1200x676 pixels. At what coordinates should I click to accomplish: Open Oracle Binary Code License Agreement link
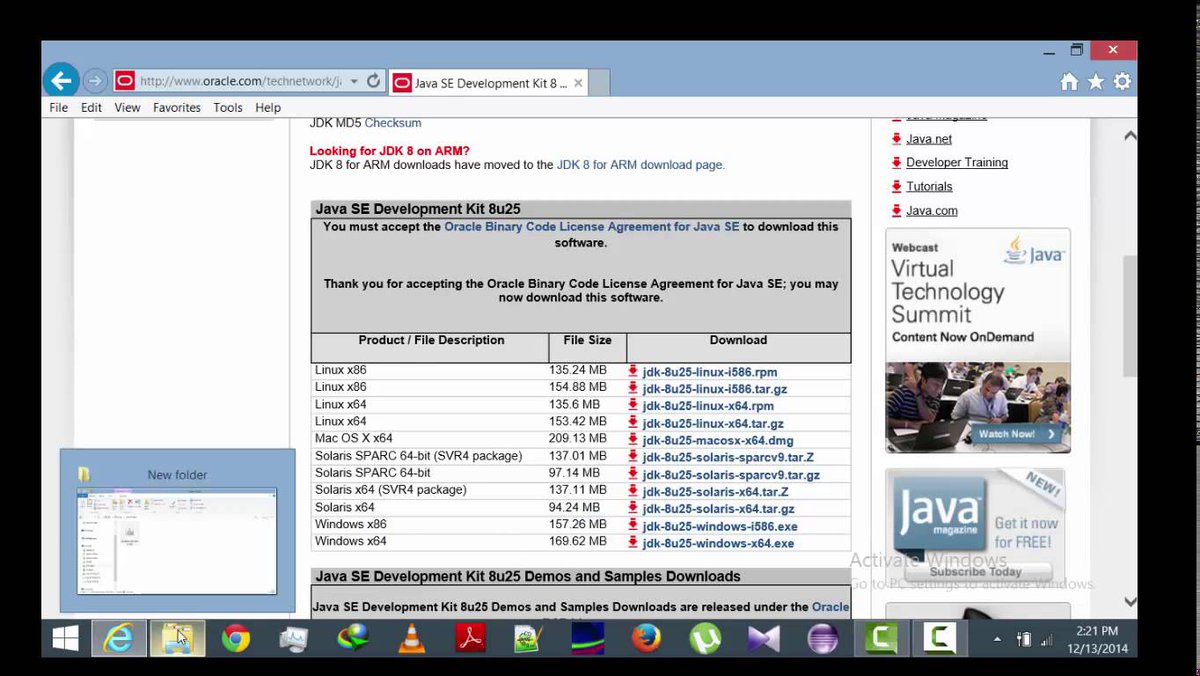pos(592,227)
